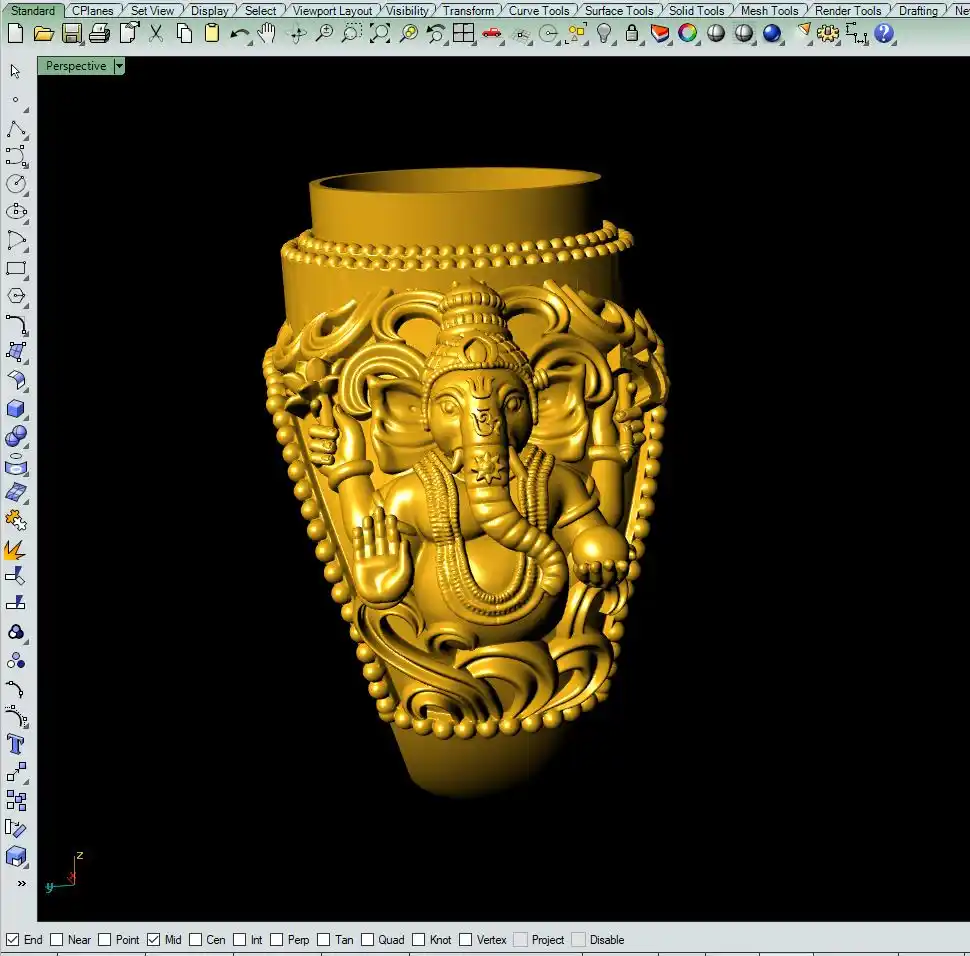
Task: Switch to the Mesh Tools tab
Action: tap(769, 10)
